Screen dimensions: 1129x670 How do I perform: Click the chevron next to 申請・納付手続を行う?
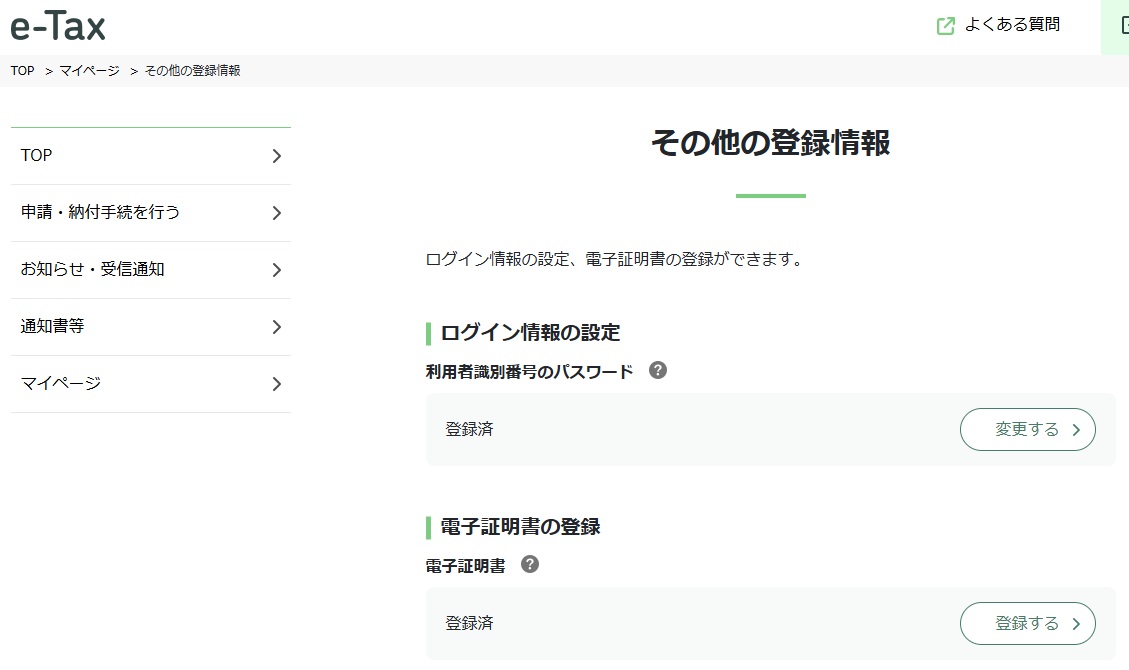[x=276, y=213]
